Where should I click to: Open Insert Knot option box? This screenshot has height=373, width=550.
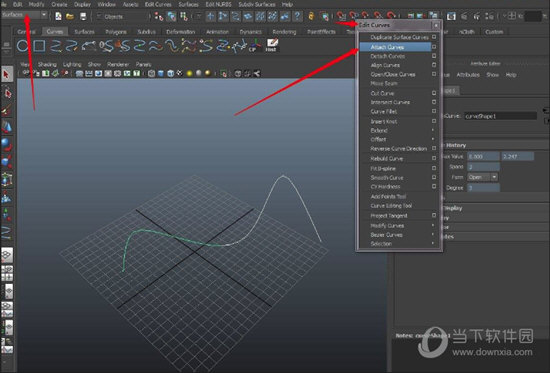[x=434, y=121]
